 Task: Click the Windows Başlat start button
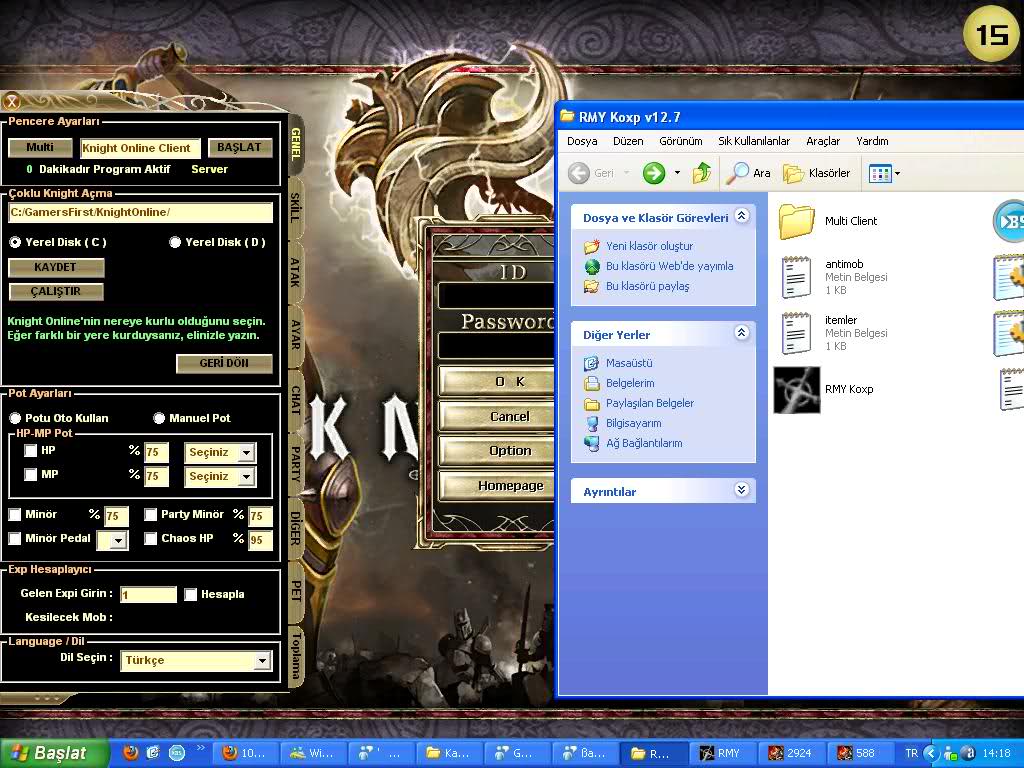pos(54,753)
